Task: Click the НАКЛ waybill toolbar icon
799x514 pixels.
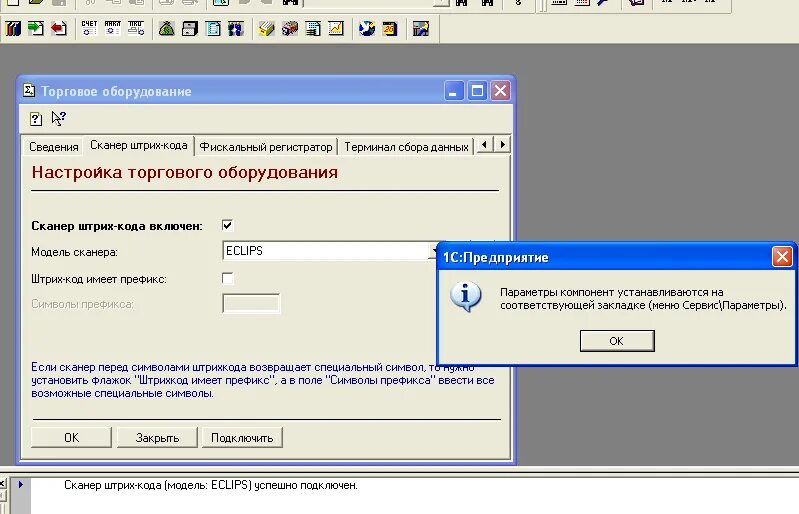Action: point(112,29)
